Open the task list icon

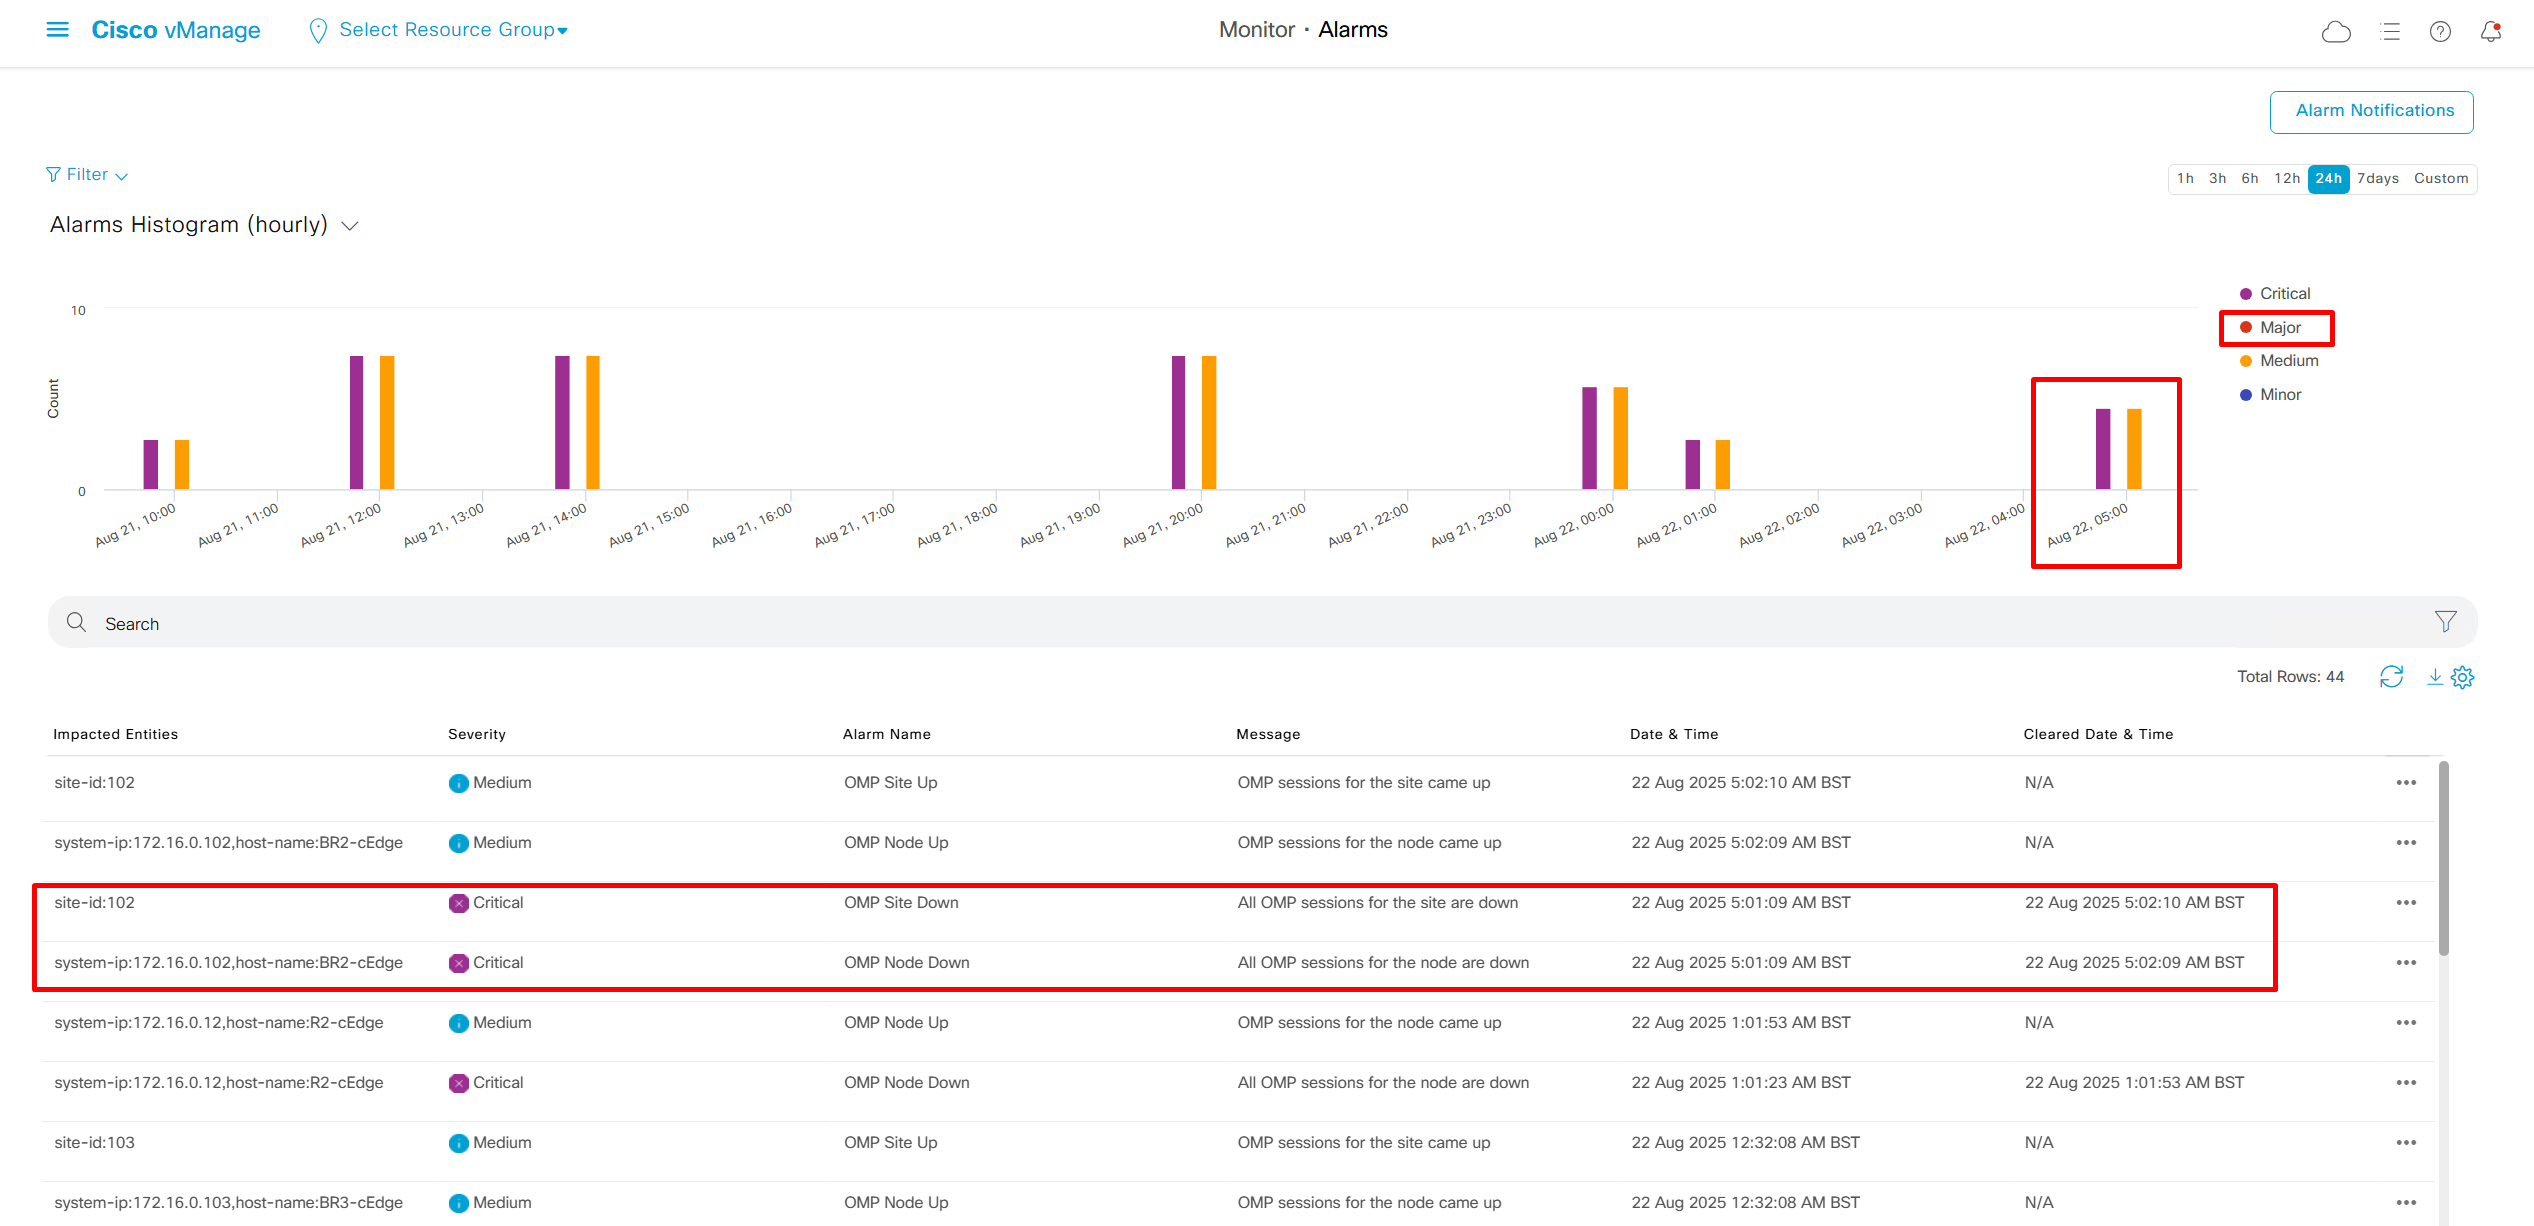click(x=2390, y=32)
